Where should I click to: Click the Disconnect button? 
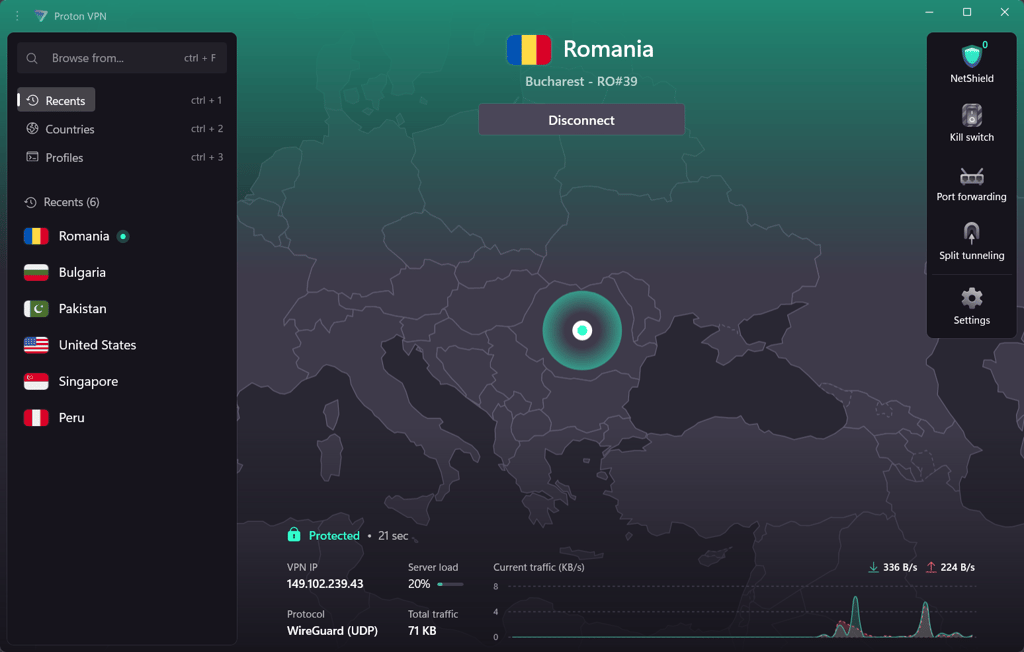coord(581,120)
